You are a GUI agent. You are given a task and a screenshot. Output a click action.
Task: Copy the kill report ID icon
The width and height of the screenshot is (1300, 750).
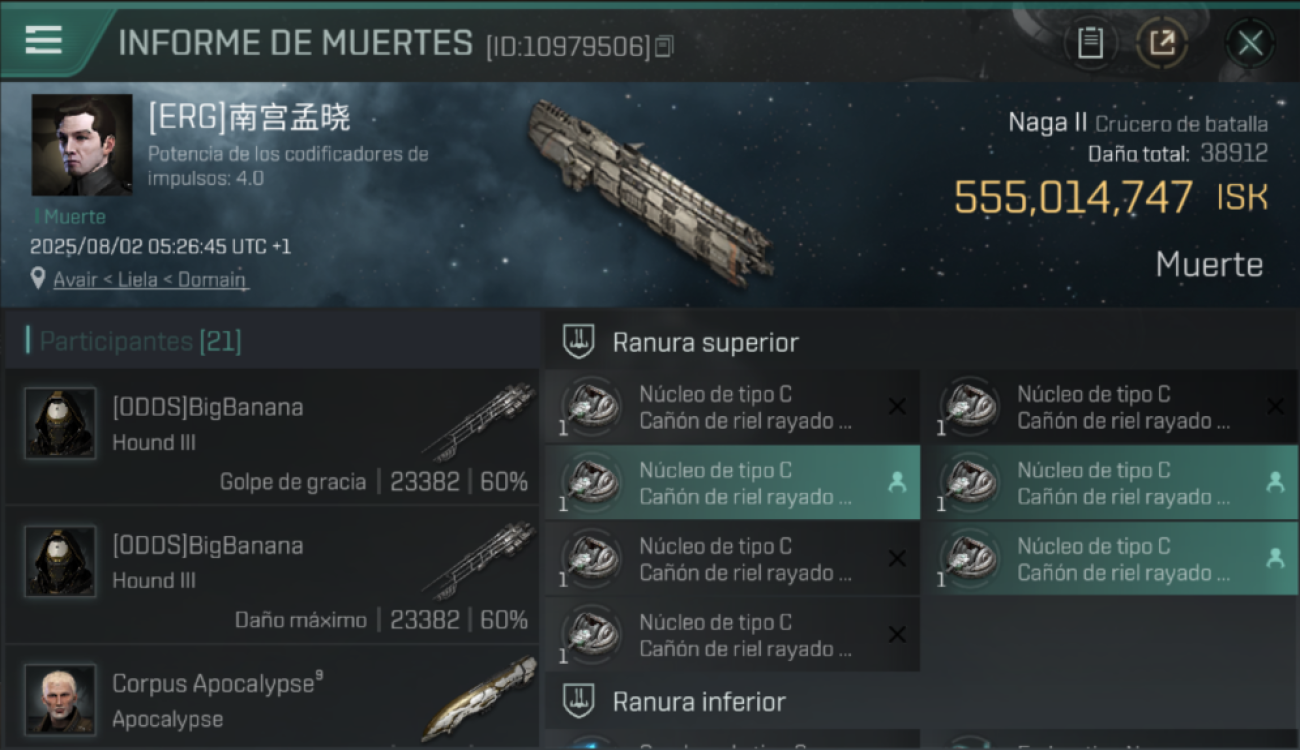(664, 46)
